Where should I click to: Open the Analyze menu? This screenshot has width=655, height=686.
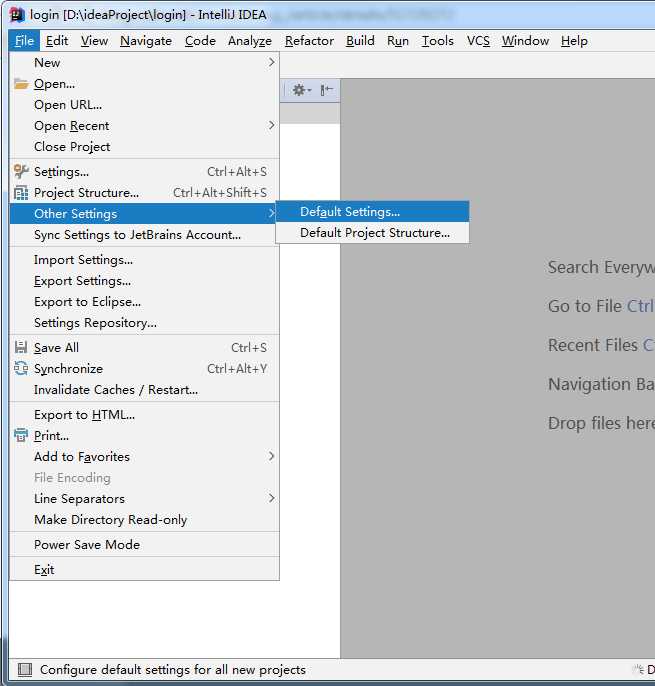[x=250, y=41]
